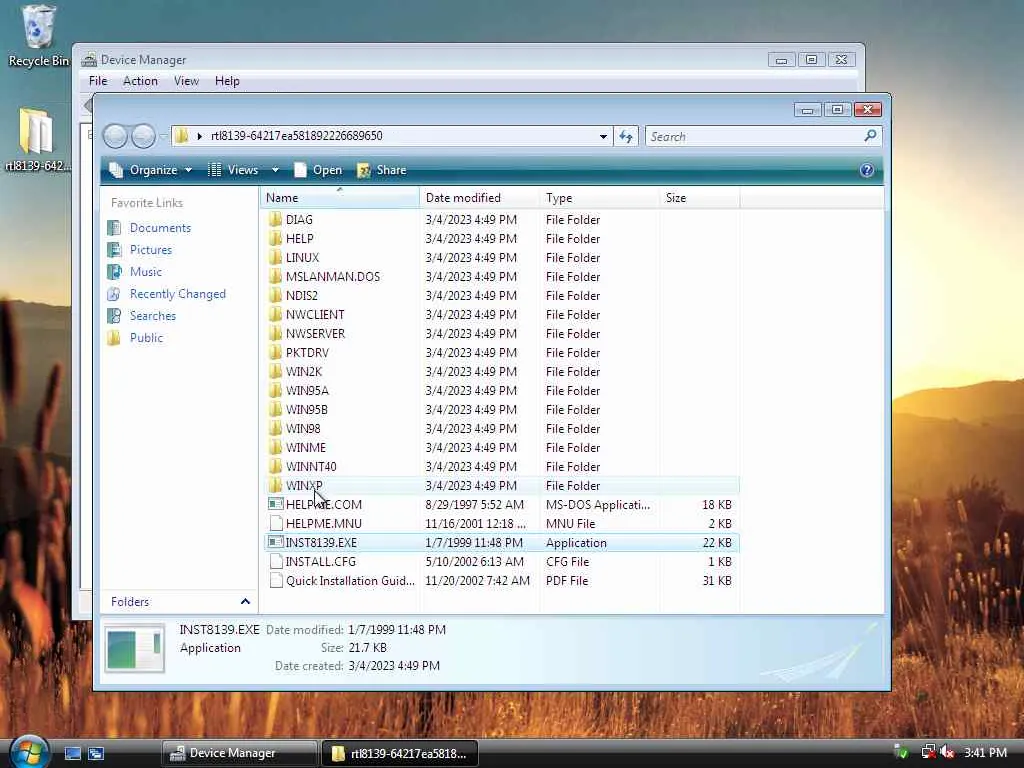Click the network tray icon

[x=928, y=752]
